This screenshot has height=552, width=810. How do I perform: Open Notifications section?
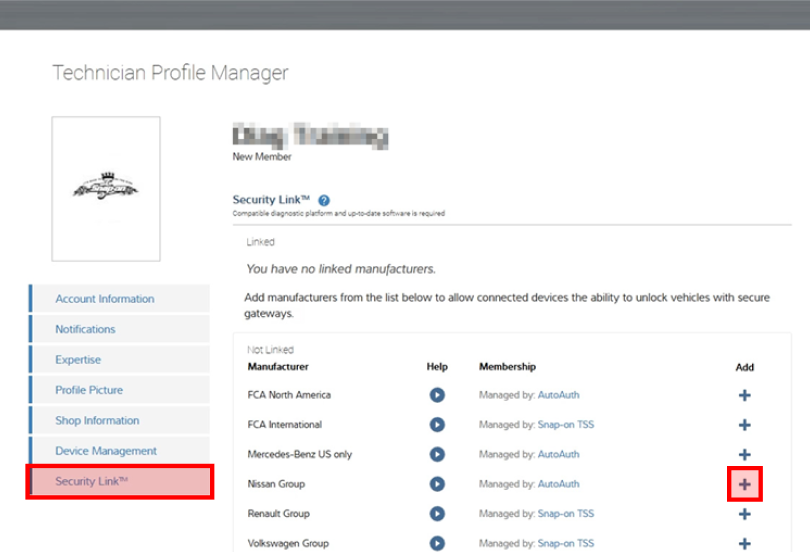click(119, 329)
